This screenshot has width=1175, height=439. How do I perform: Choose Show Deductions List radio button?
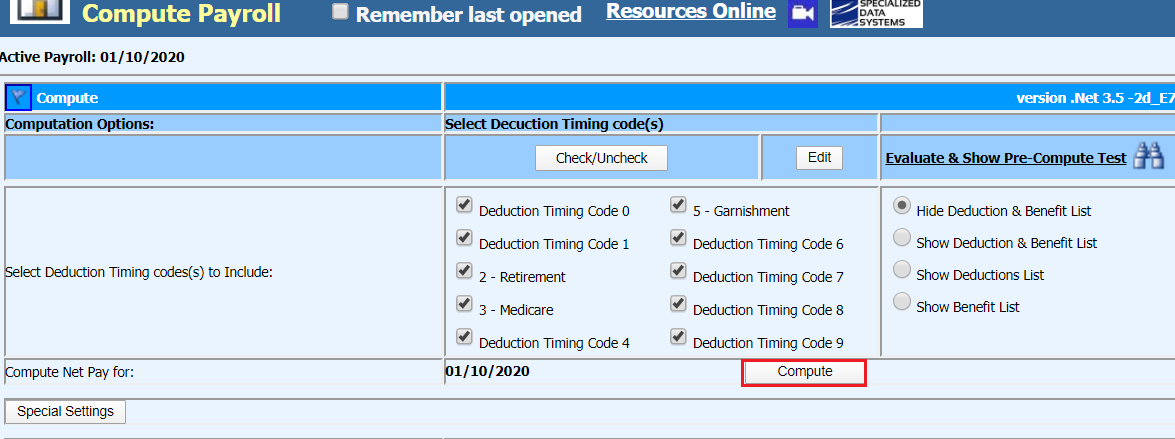pos(902,270)
